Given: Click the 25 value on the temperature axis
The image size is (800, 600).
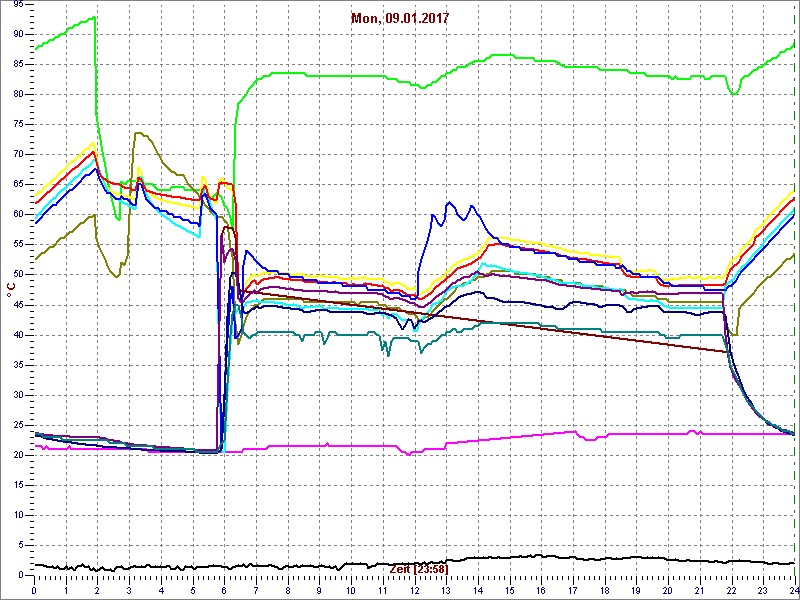Looking at the screenshot, I should tap(18, 424).
